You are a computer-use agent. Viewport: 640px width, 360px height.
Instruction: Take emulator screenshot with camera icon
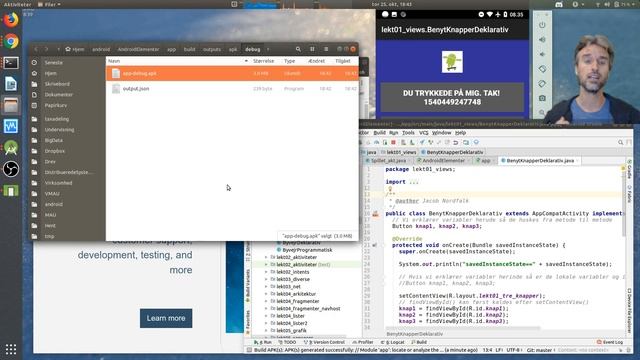[x=542, y=98]
